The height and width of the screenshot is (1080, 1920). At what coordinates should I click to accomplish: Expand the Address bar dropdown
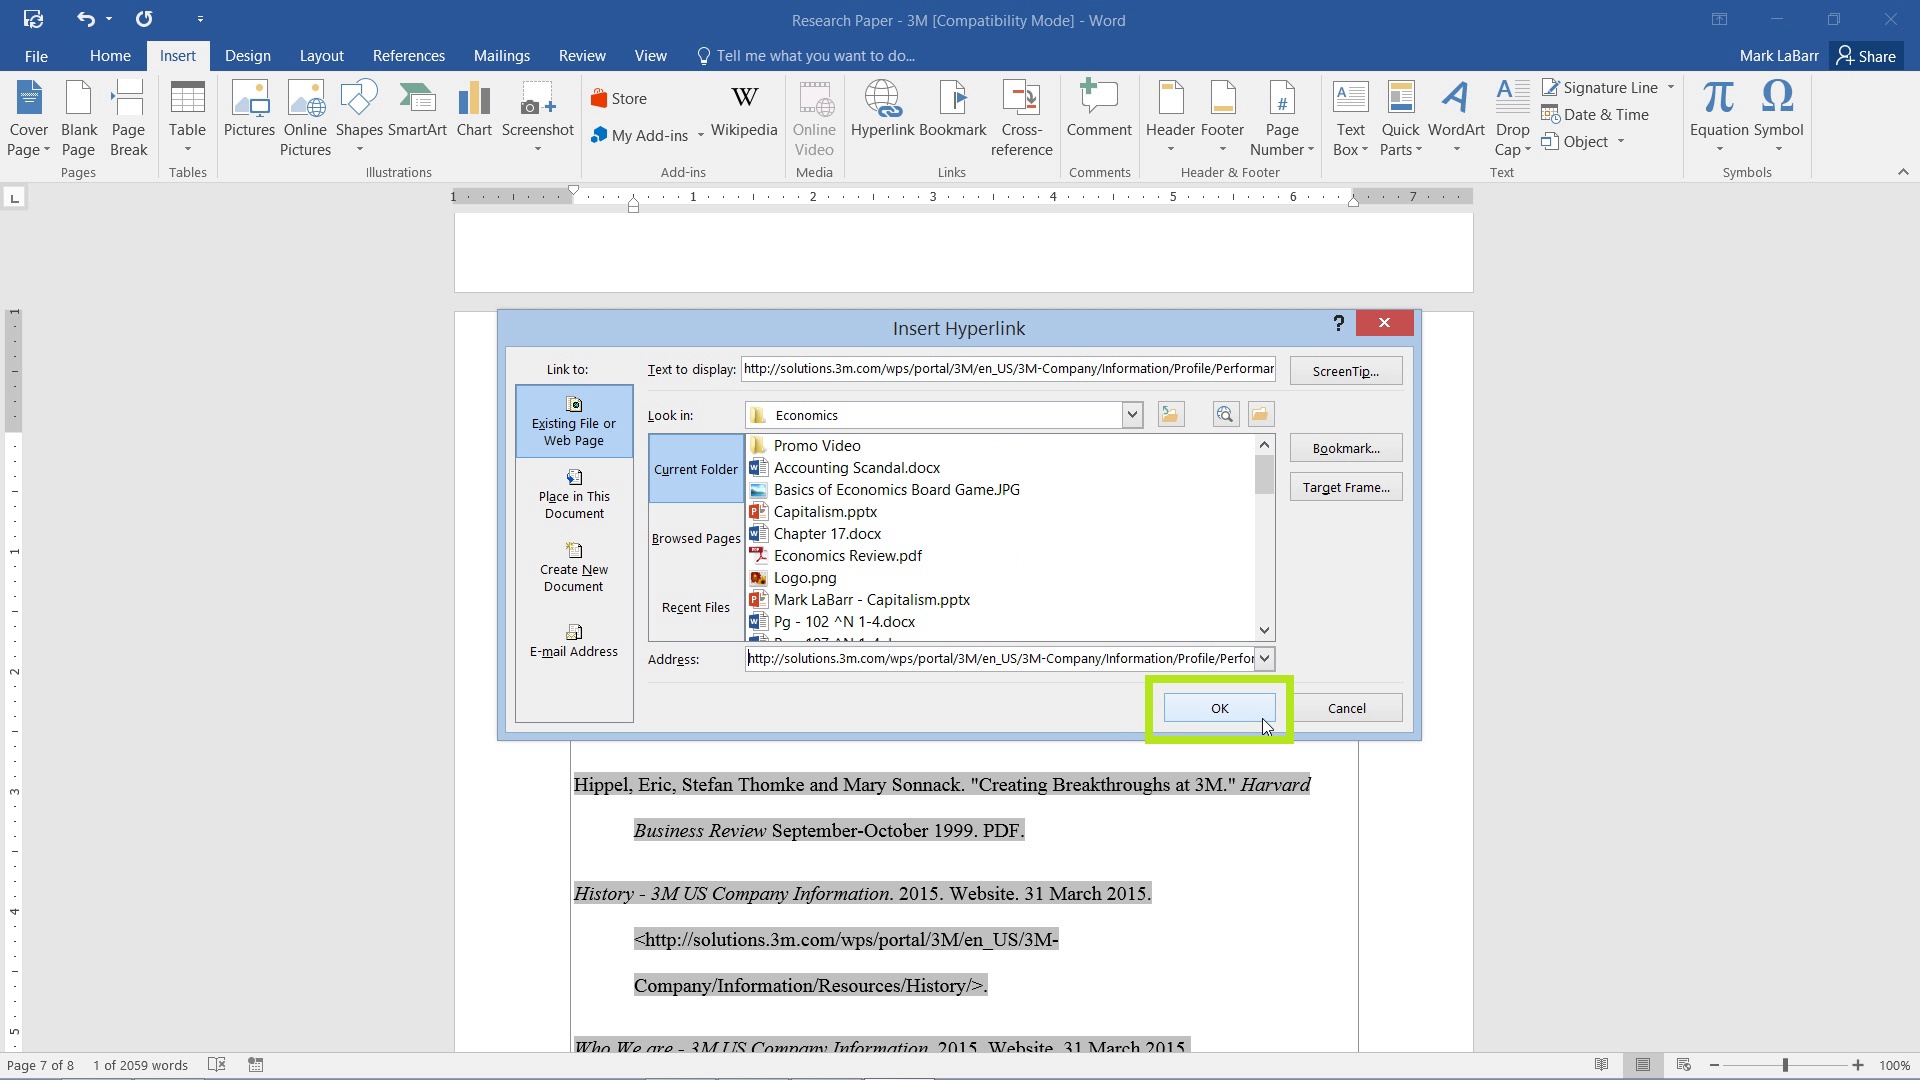pyautogui.click(x=1263, y=658)
